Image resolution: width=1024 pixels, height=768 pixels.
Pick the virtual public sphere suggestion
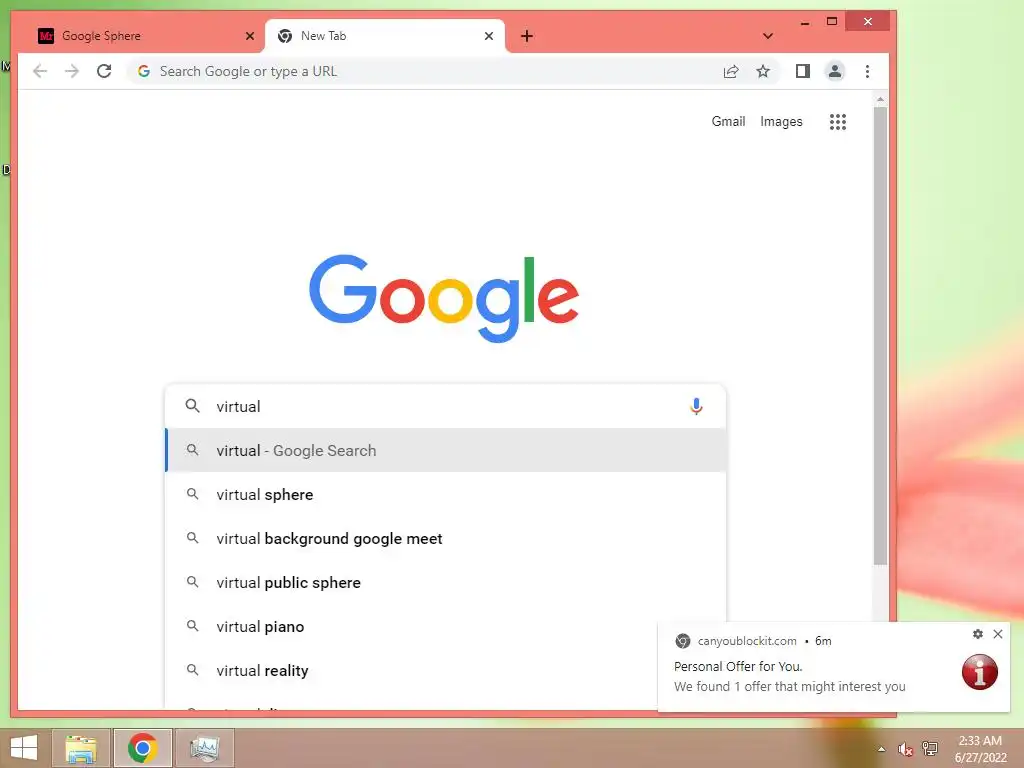pyautogui.click(x=445, y=583)
